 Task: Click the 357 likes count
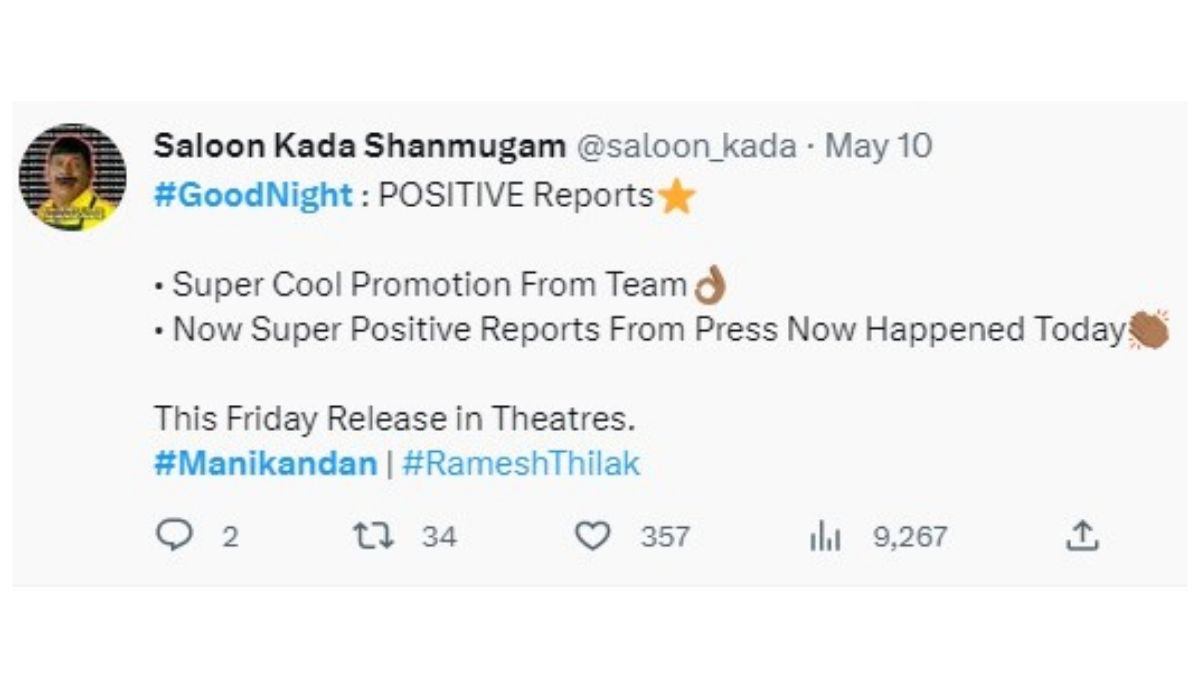point(665,537)
